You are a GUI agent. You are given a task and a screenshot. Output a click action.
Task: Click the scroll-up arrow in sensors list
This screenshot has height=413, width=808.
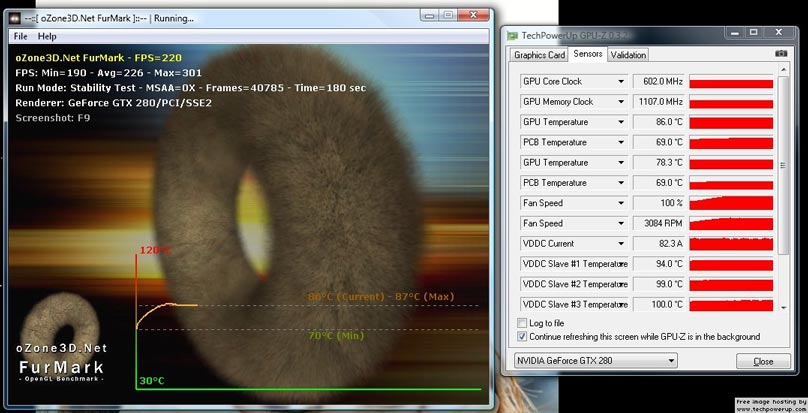pyautogui.click(x=784, y=70)
